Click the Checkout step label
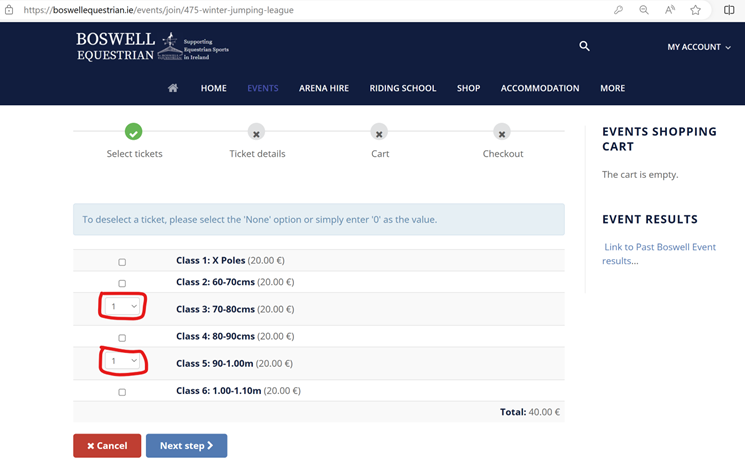The image size is (745, 469). (x=503, y=153)
